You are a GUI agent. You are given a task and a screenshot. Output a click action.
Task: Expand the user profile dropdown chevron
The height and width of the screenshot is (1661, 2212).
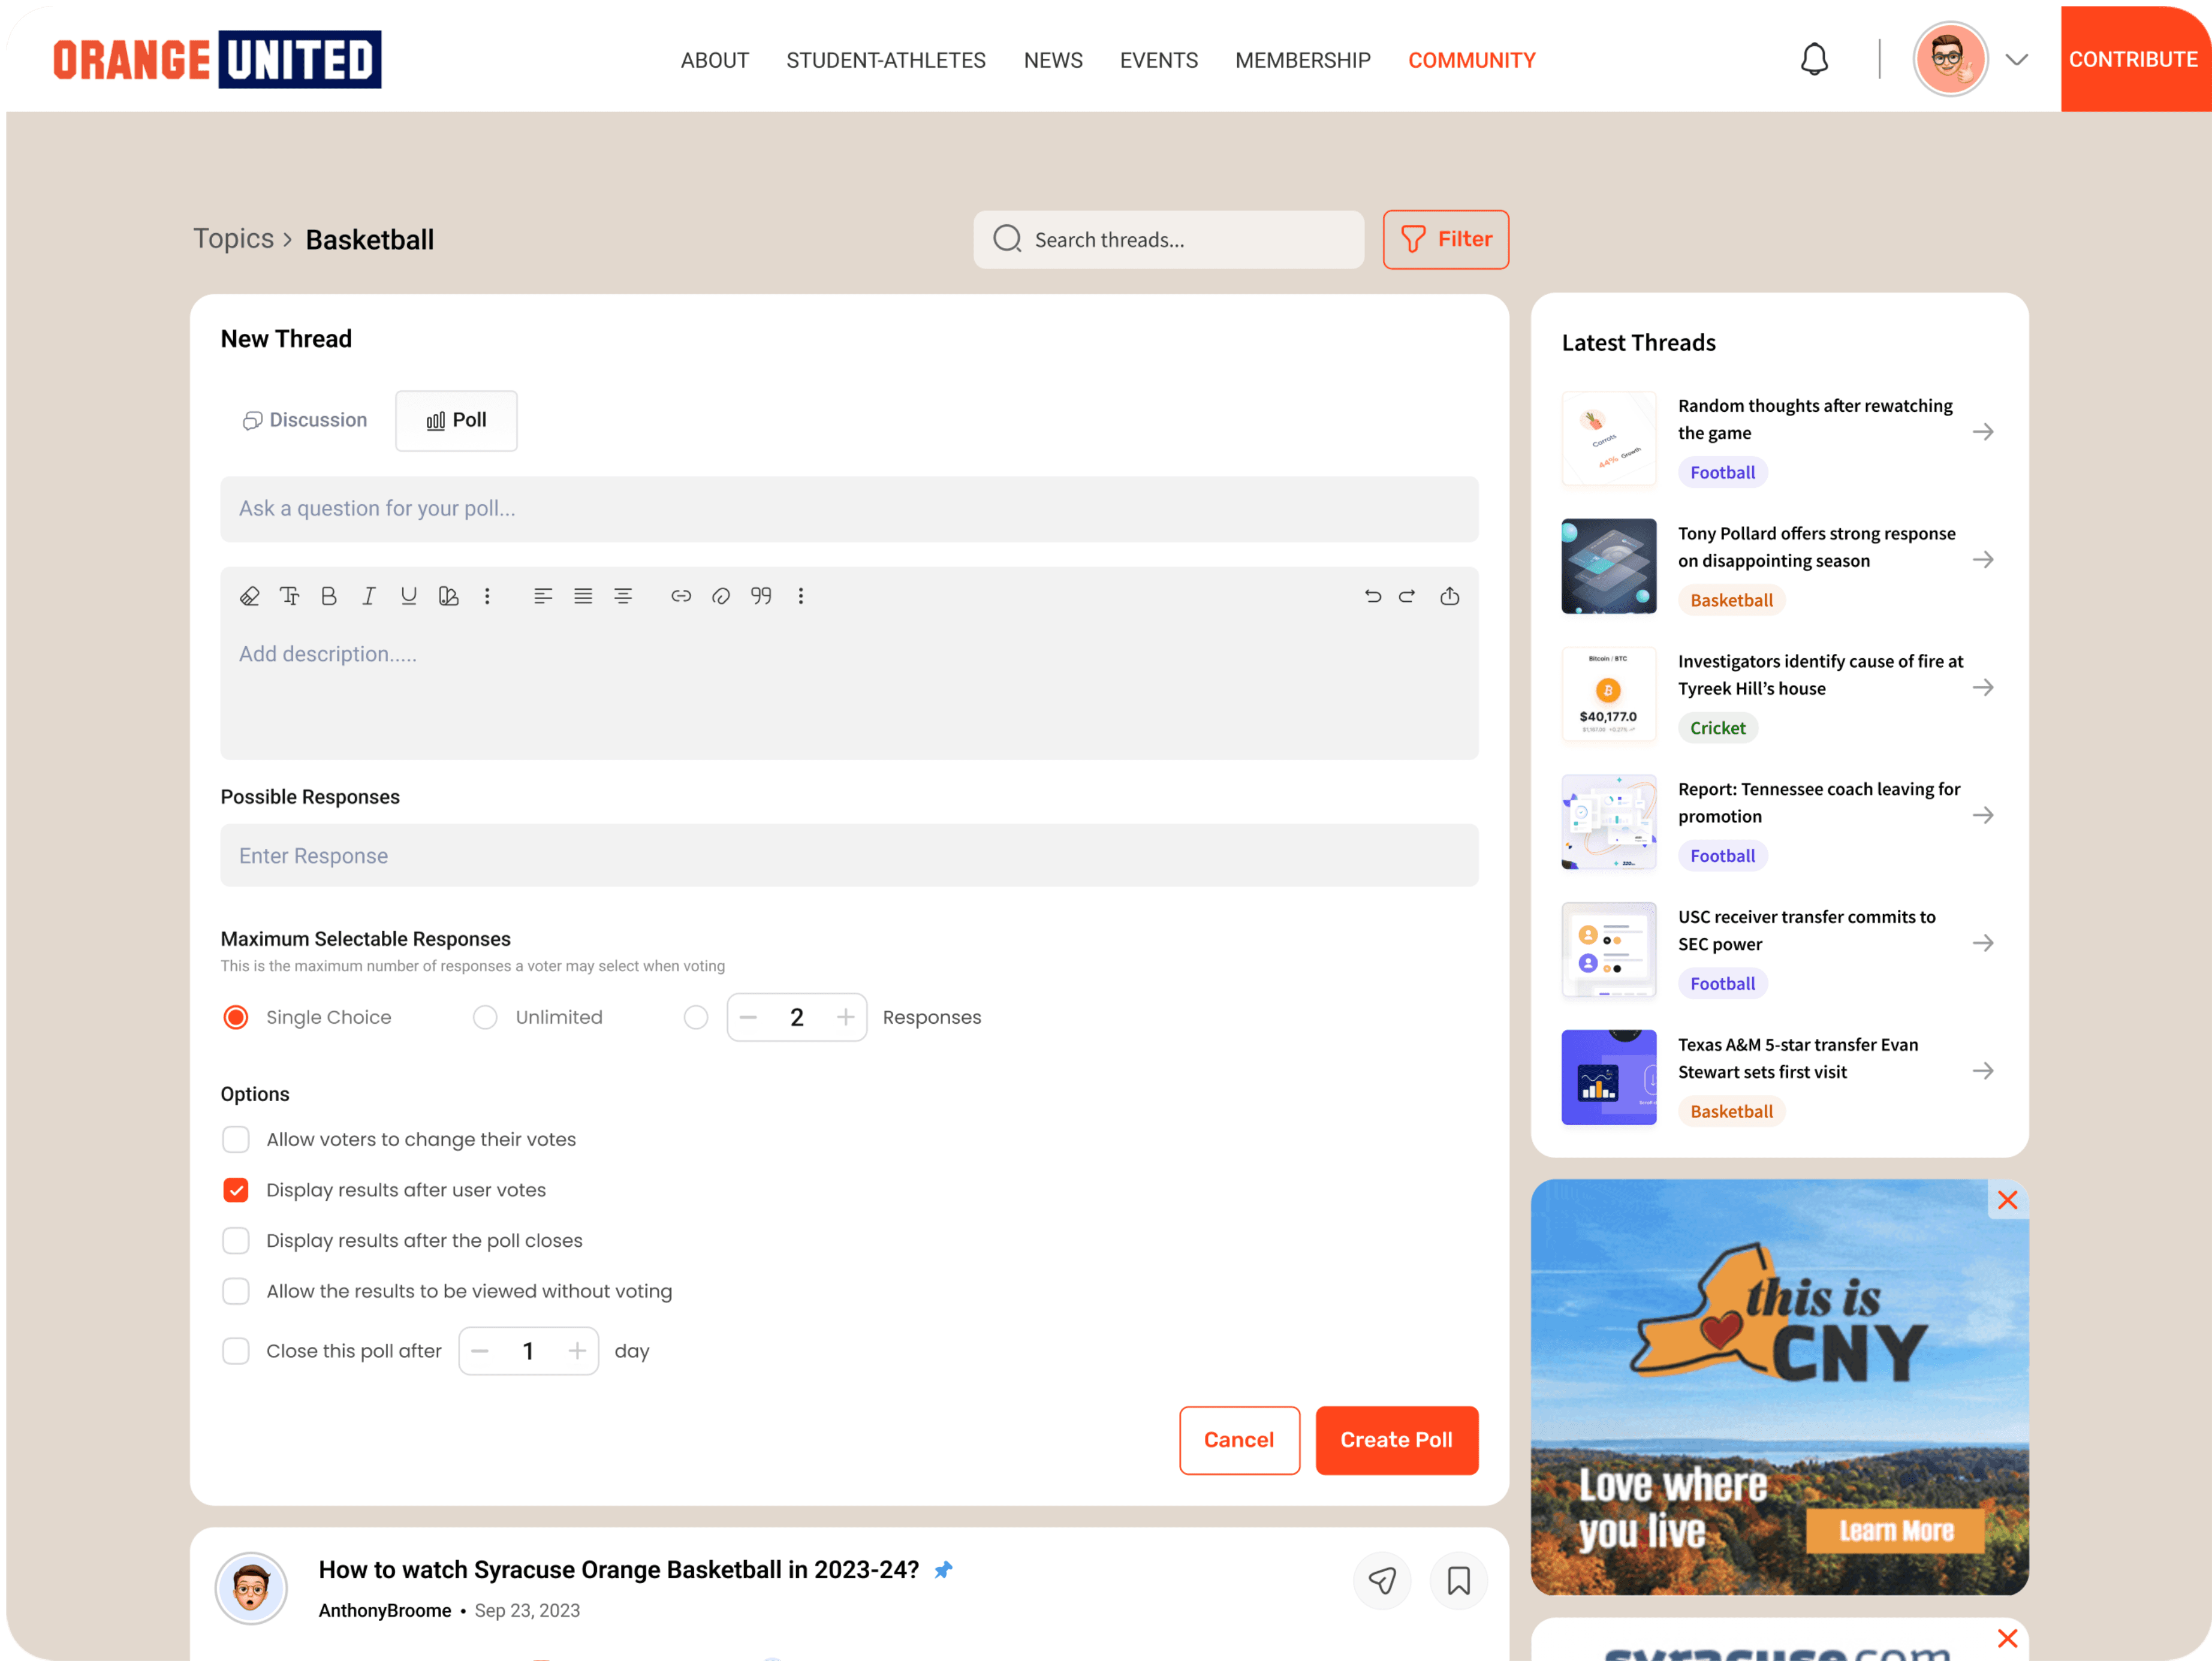point(2016,60)
